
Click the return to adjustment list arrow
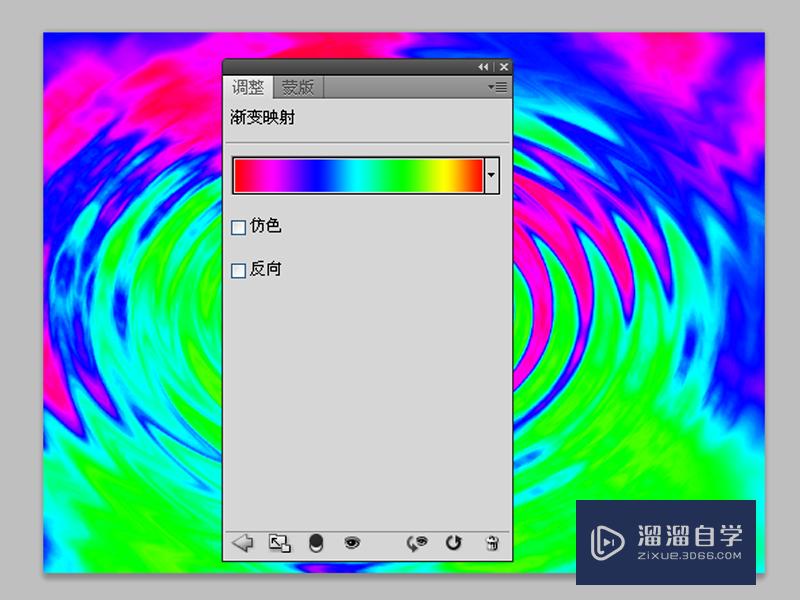pyautogui.click(x=243, y=543)
